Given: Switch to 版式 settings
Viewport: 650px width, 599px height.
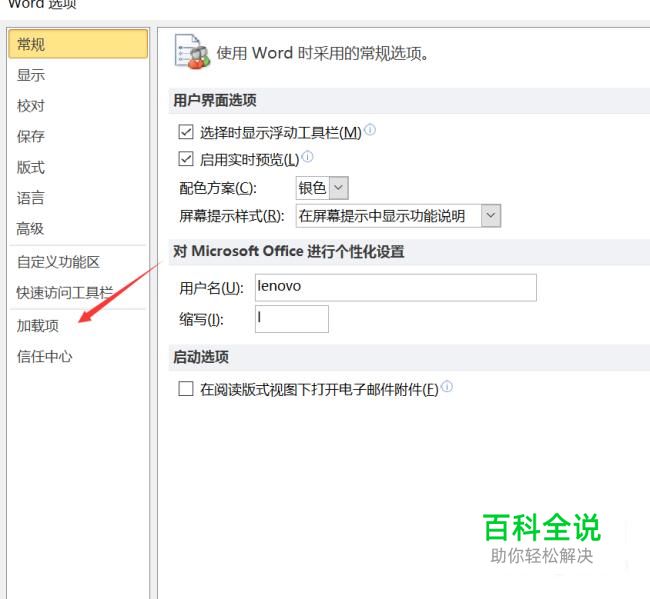Looking at the screenshot, I should [30, 167].
